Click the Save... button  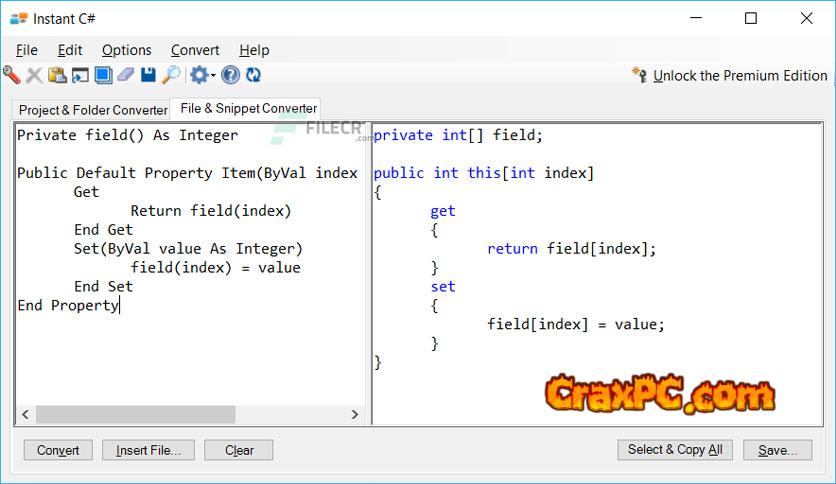[777, 450]
